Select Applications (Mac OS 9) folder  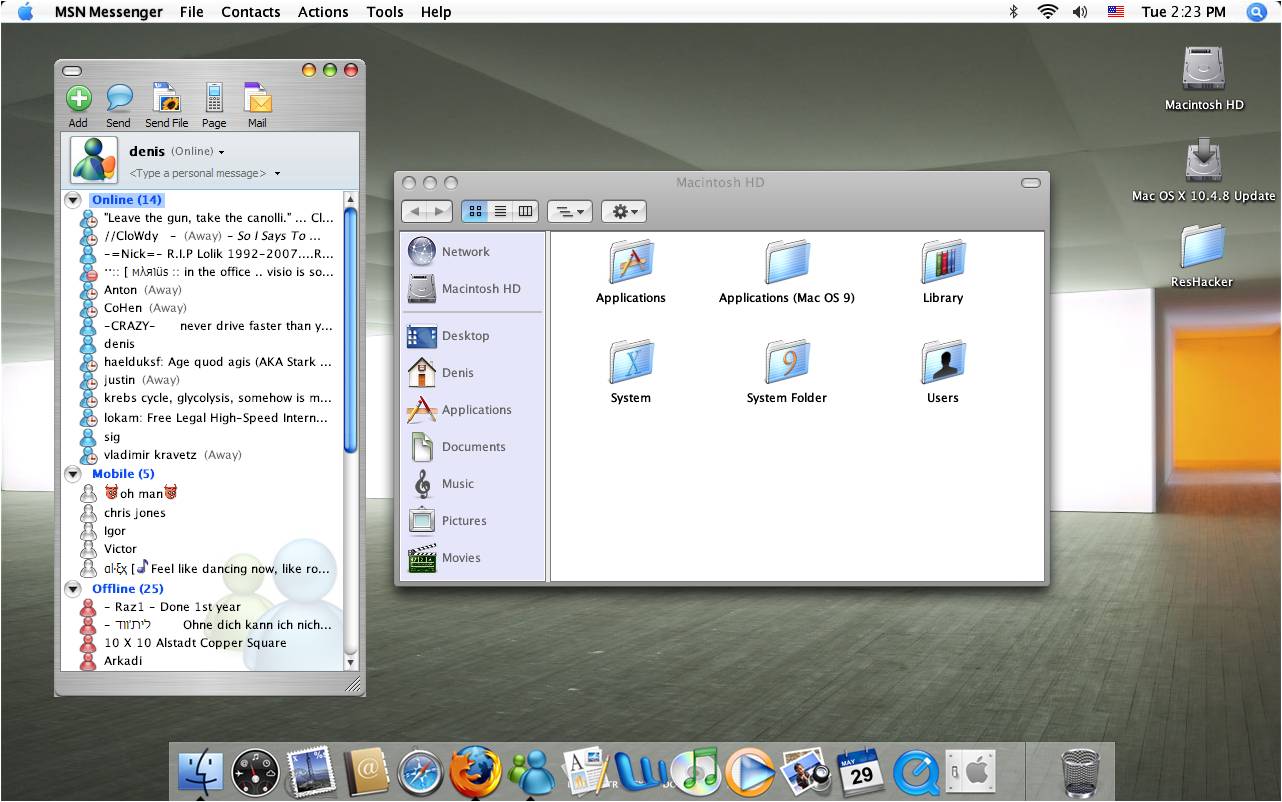(787, 263)
